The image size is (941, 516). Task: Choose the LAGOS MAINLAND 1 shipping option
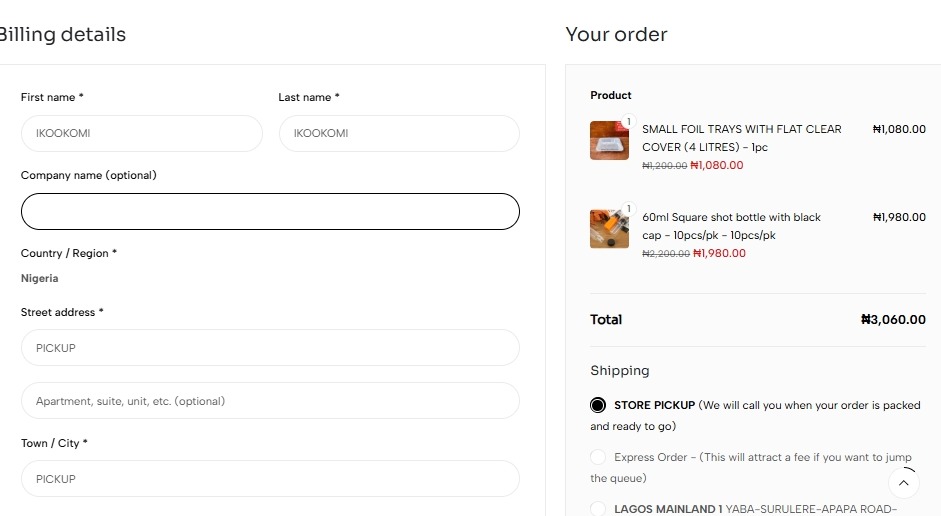pyautogui.click(x=598, y=509)
